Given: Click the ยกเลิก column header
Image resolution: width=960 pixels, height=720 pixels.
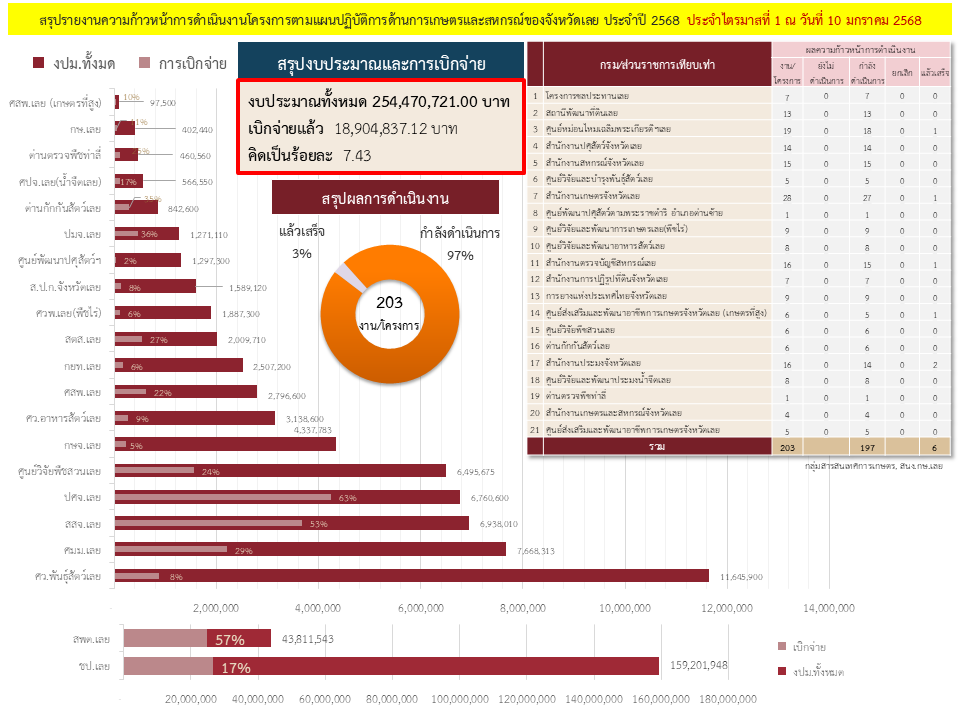Looking at the screenshot, I should click(901, 73).
